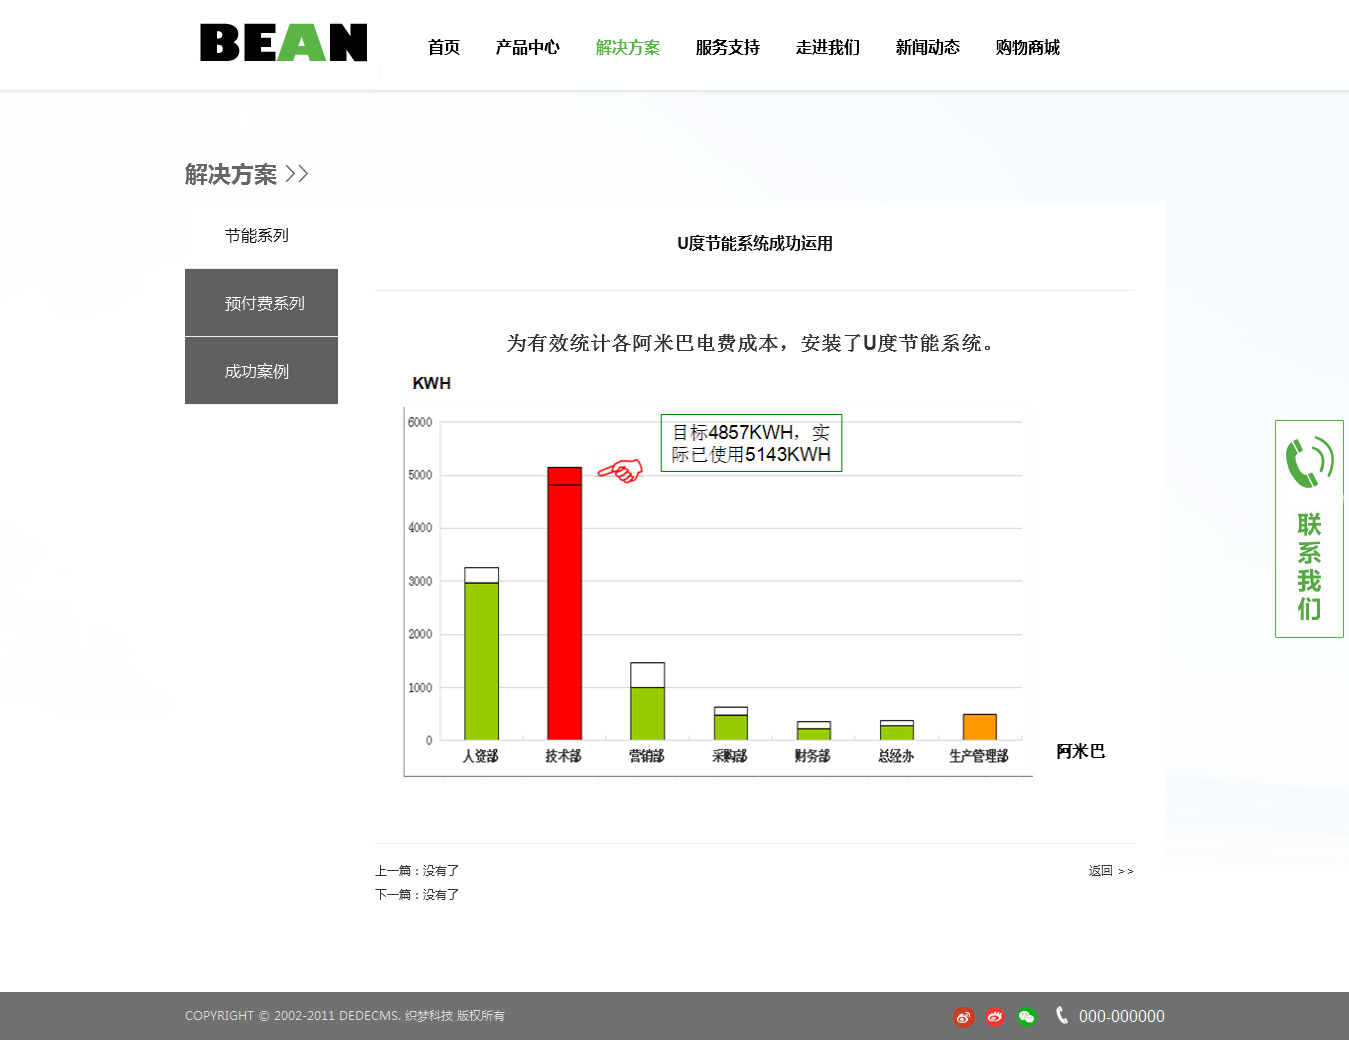
Task: Click the 返回 >> link
Action: pyautogui.click(x=1110, y=871)
